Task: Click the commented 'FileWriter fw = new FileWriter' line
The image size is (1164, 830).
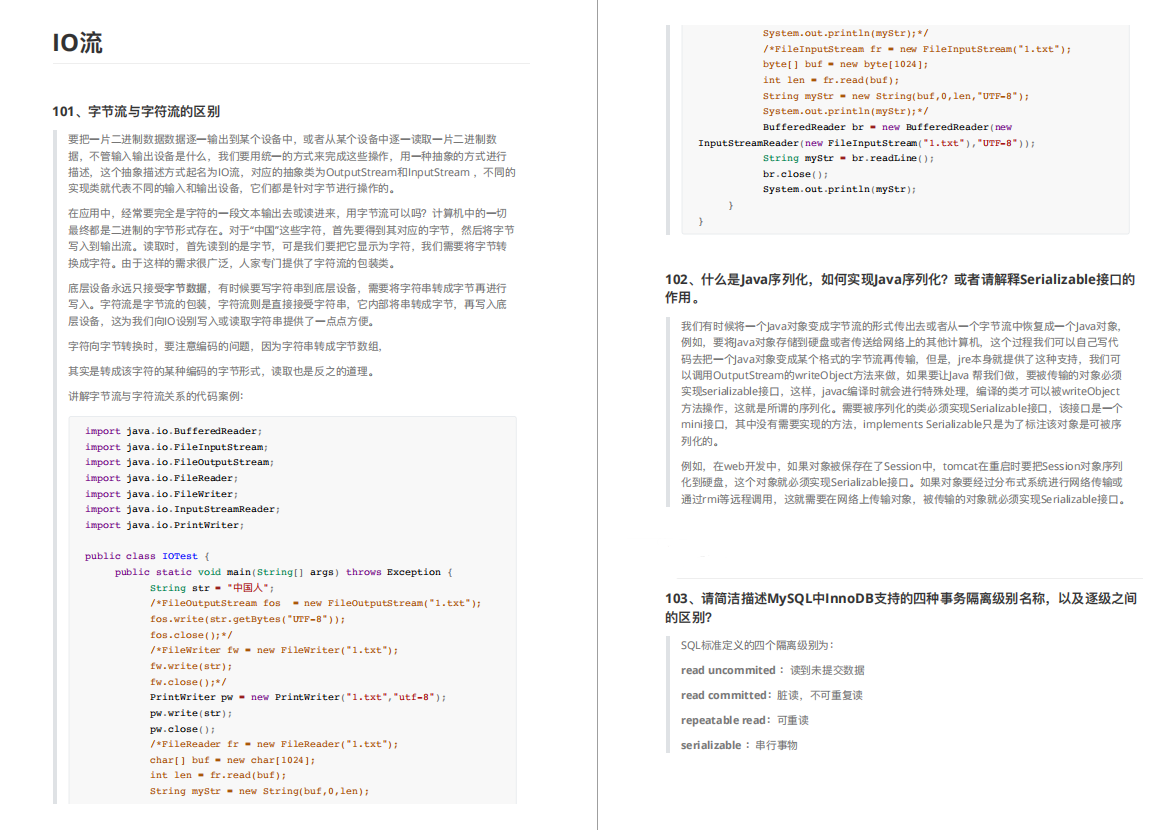Action: [x=274, y=650]
